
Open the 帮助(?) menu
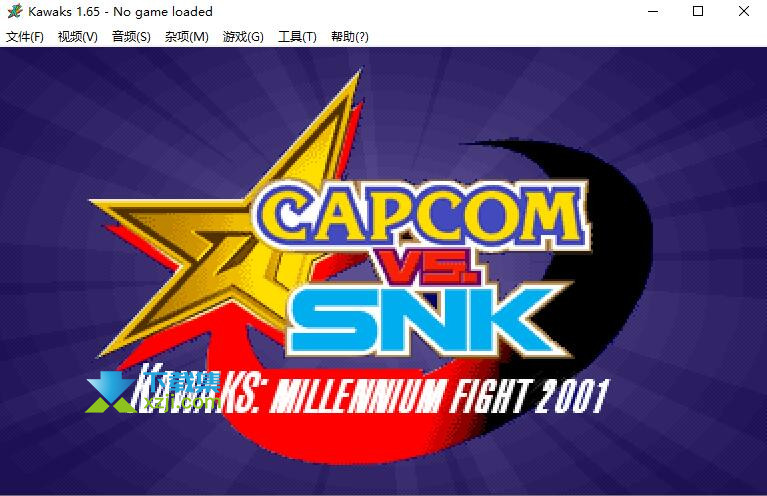click(349, 37)
